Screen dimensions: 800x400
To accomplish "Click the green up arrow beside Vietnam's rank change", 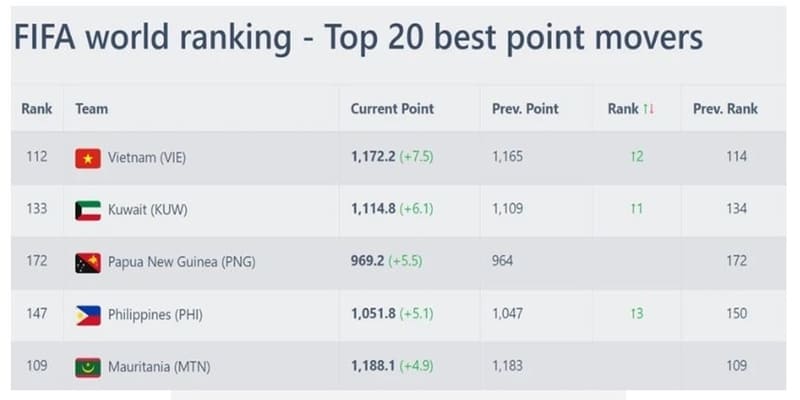I will coord(633,157).
